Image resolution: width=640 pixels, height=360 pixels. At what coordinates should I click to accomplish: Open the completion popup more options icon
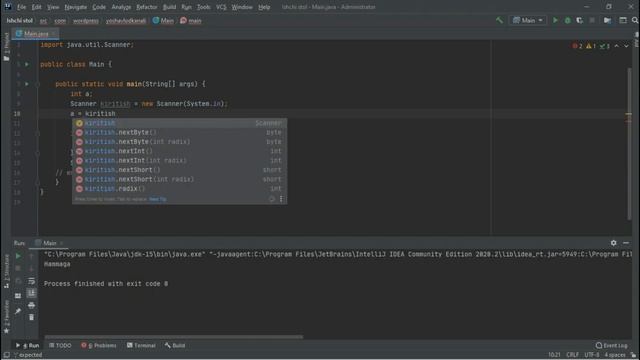[x=281, y=199]
